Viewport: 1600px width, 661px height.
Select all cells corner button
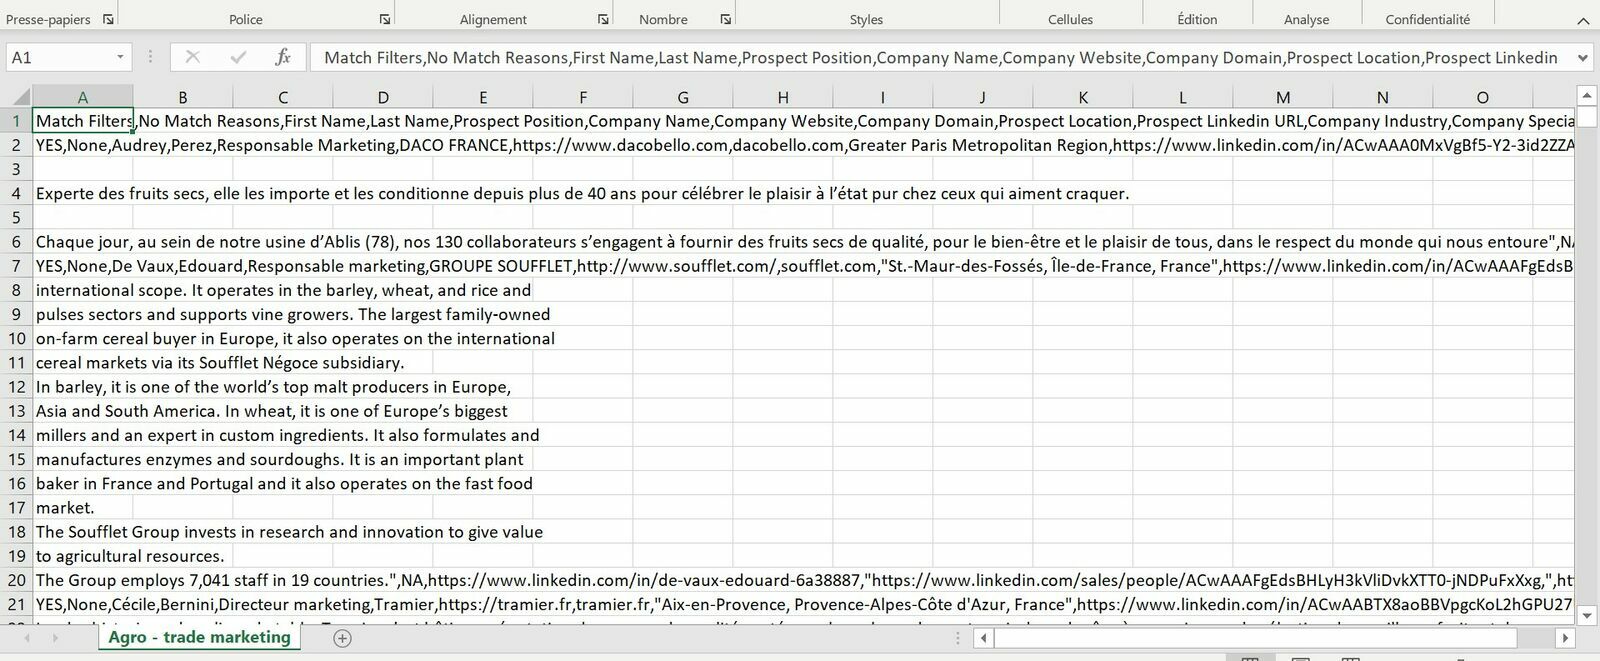[17, 97]
